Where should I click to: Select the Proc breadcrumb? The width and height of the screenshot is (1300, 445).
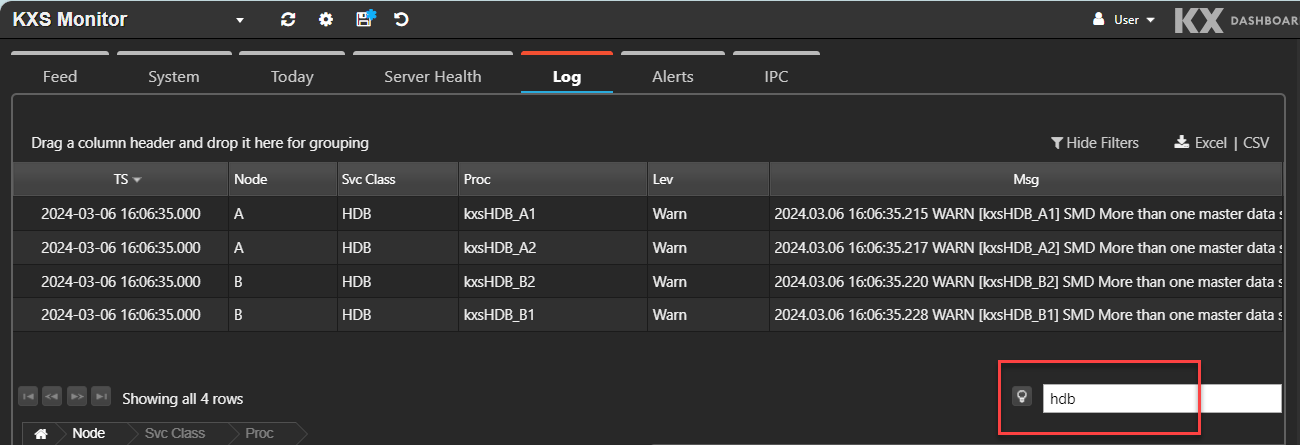click(260, 433)
